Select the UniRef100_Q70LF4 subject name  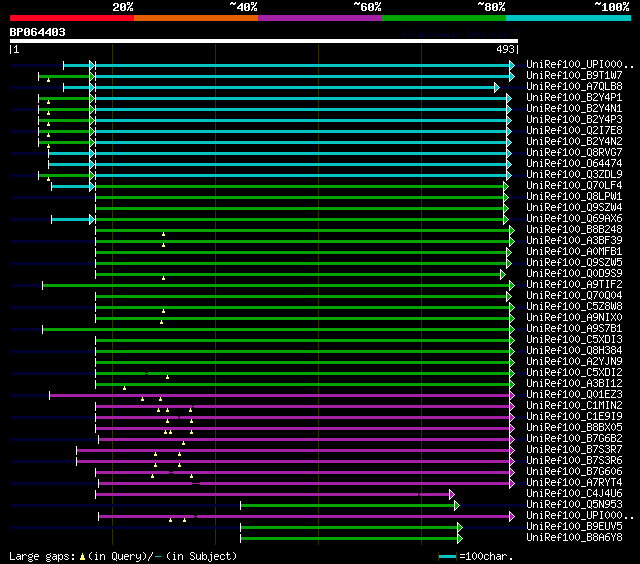pos(574,186)
